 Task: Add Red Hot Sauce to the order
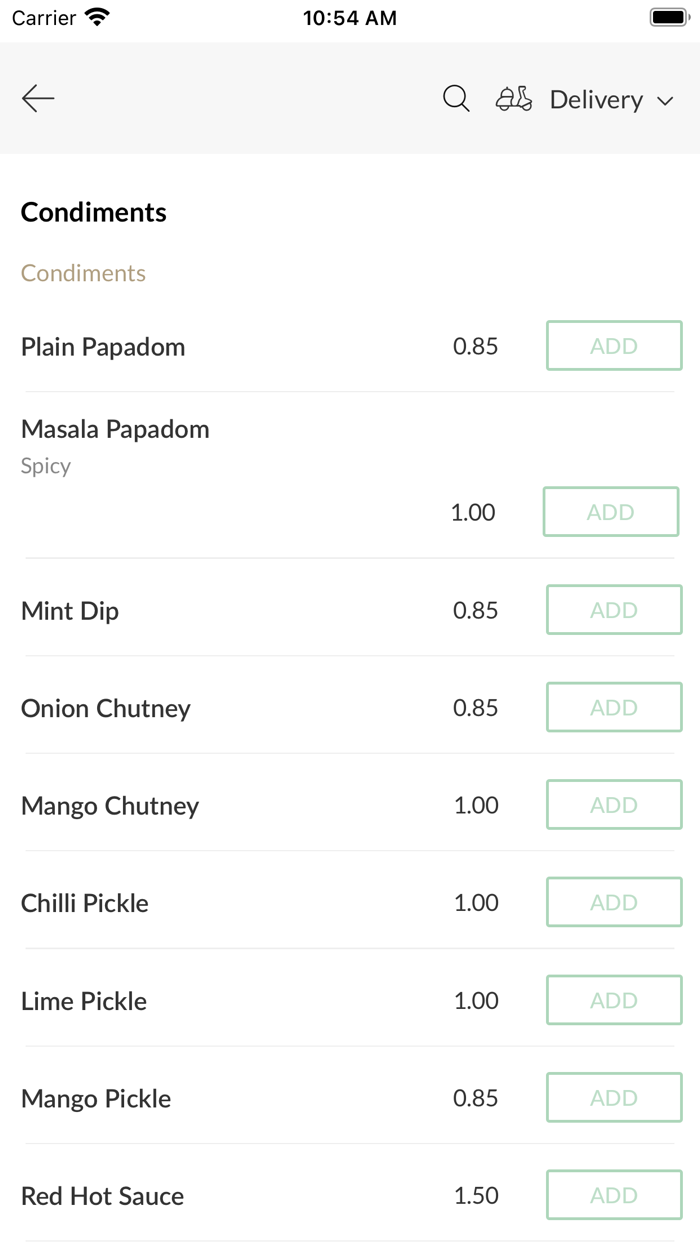tap(613, 1195)
